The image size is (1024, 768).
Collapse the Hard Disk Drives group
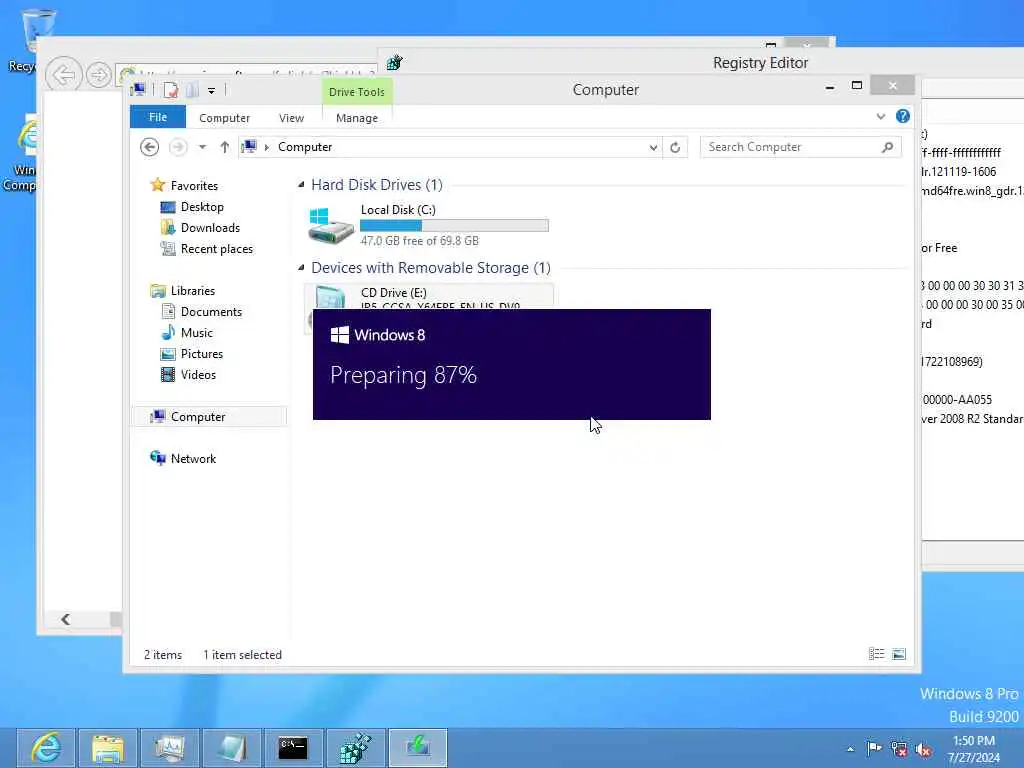tap(301, 185)
